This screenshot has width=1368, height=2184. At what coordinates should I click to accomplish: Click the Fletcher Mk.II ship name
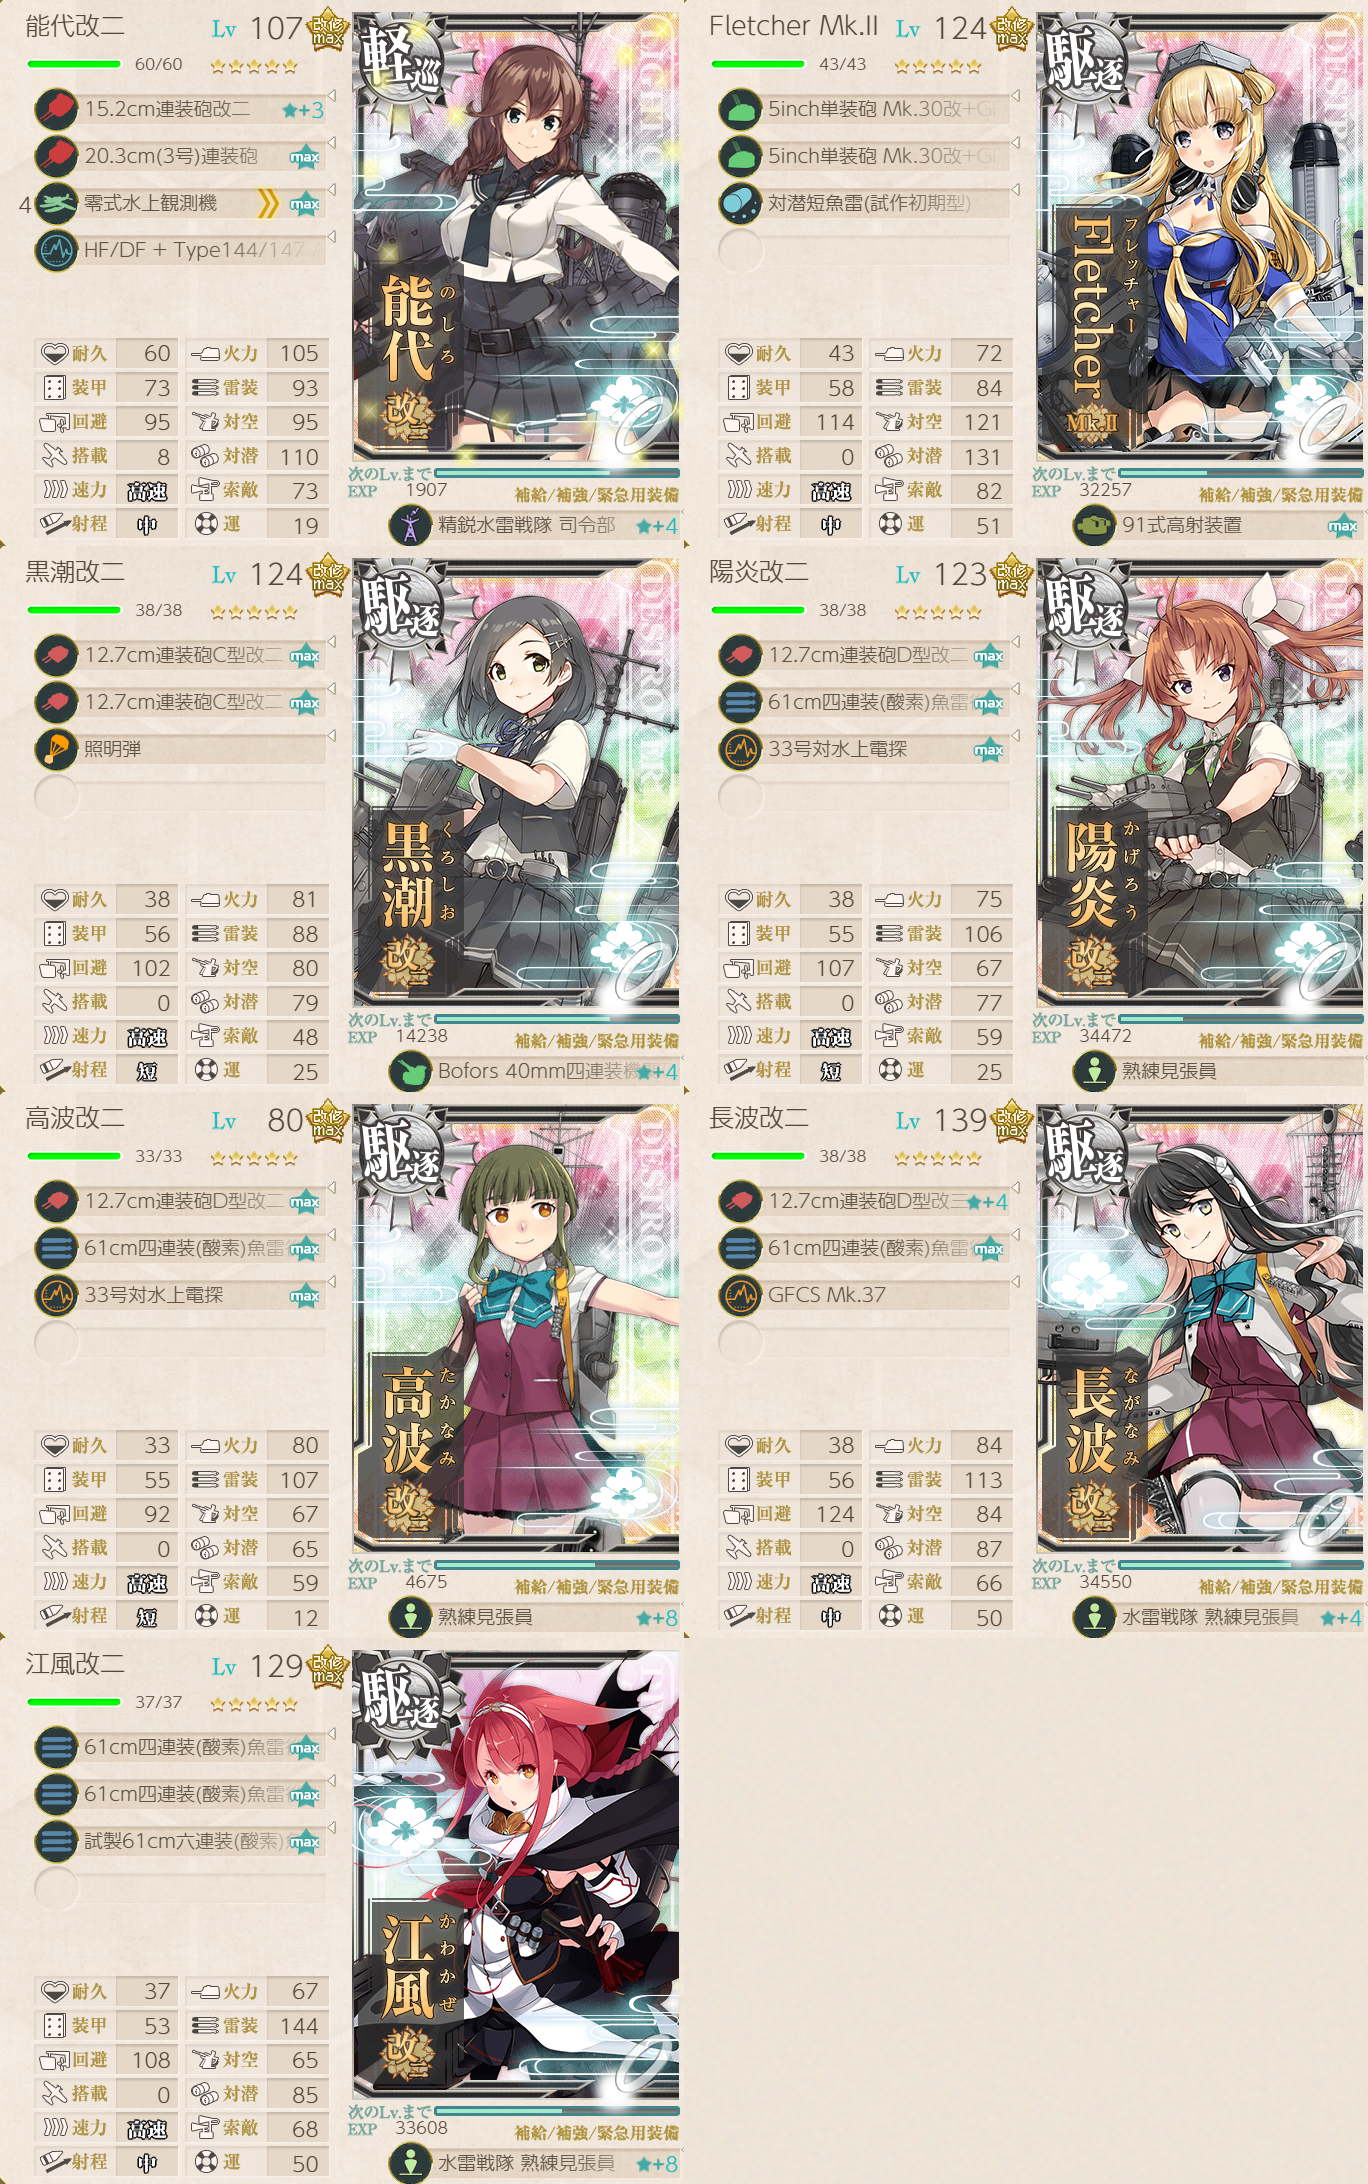pyautogui.click(x=793, y=26)
